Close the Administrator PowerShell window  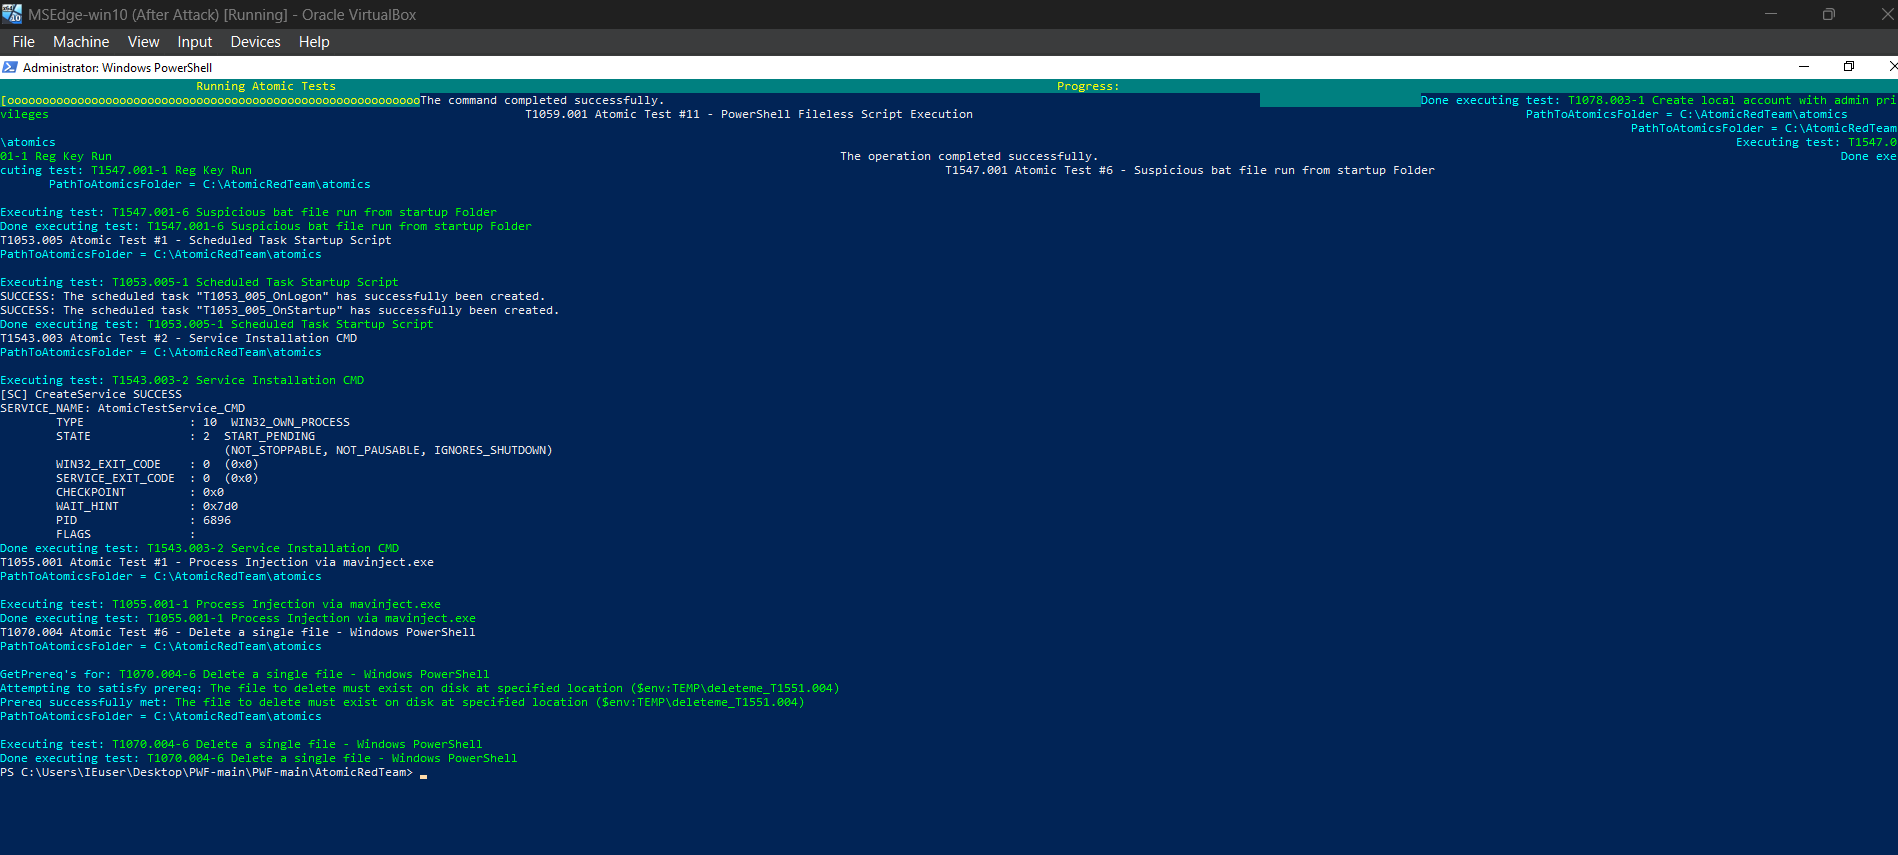[x=1891, y=67]
